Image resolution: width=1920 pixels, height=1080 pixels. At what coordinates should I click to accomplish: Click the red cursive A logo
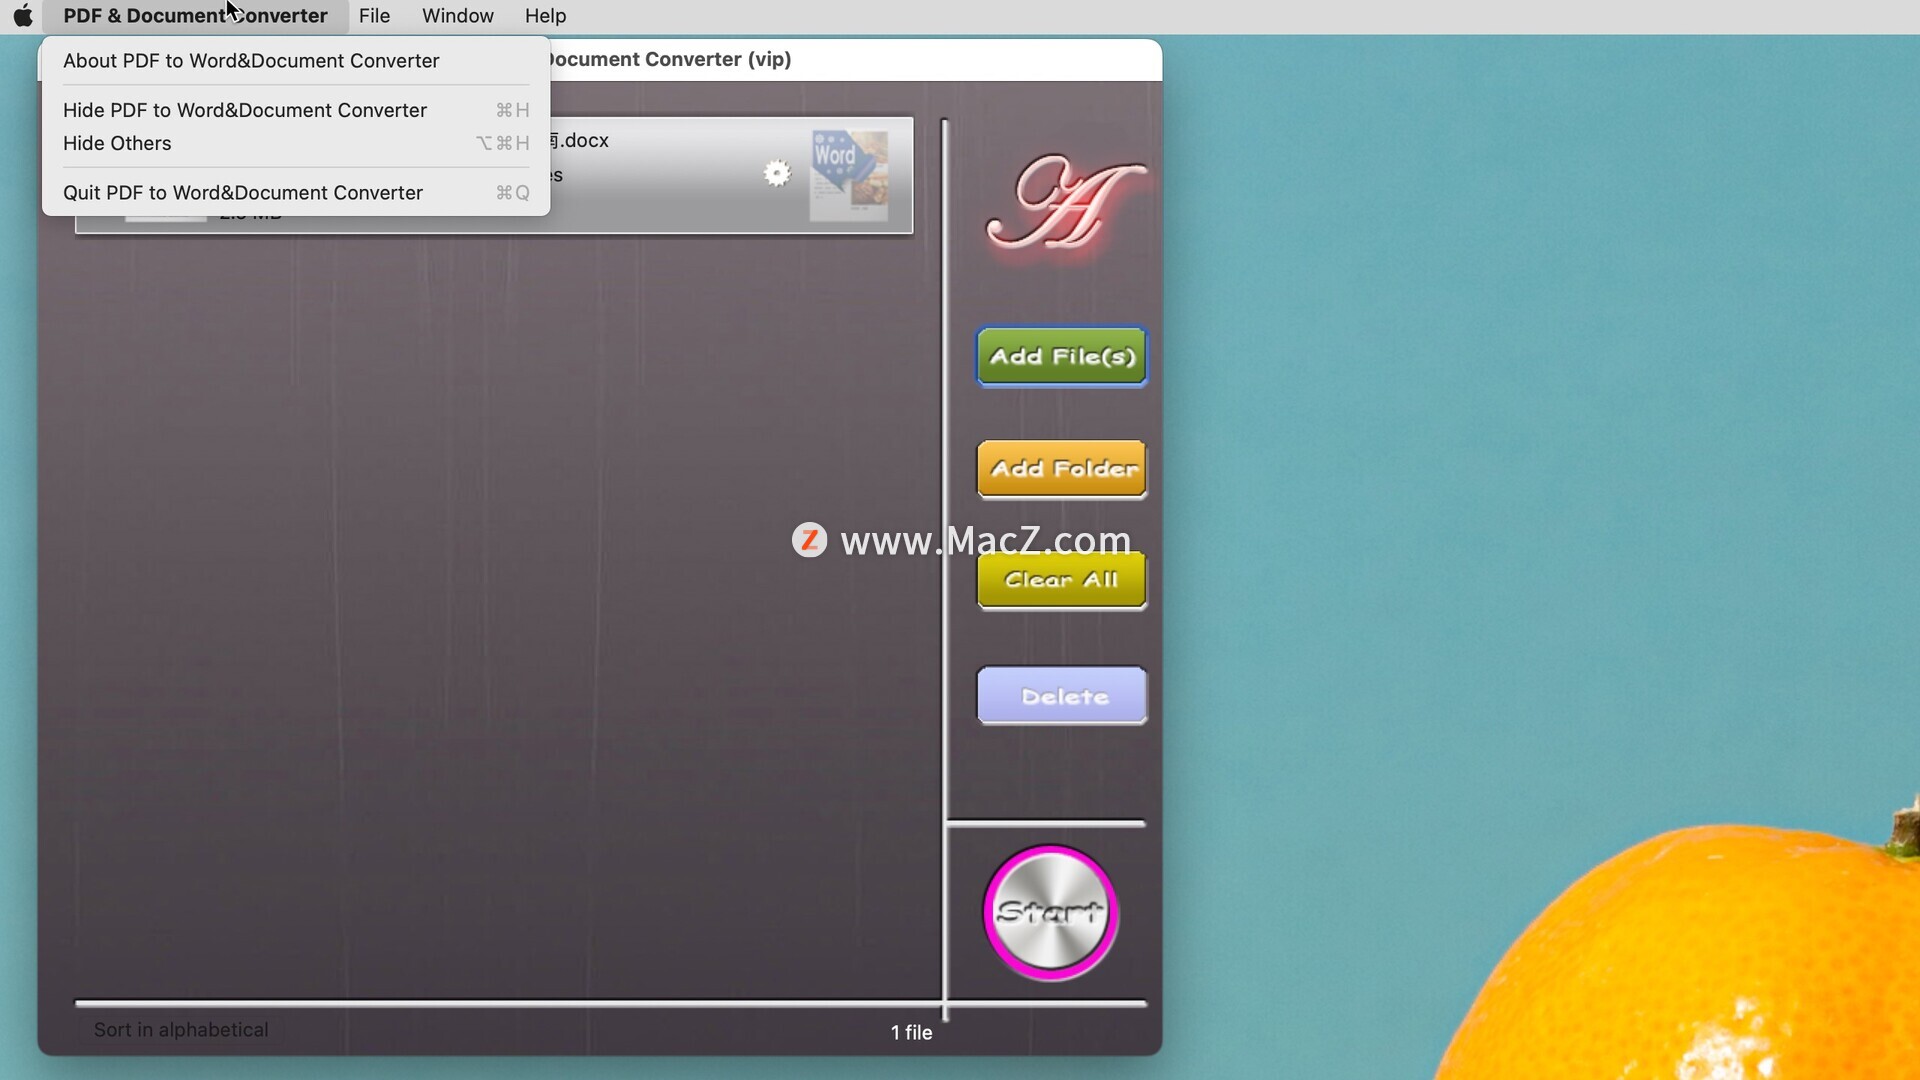coord(1064,203)
